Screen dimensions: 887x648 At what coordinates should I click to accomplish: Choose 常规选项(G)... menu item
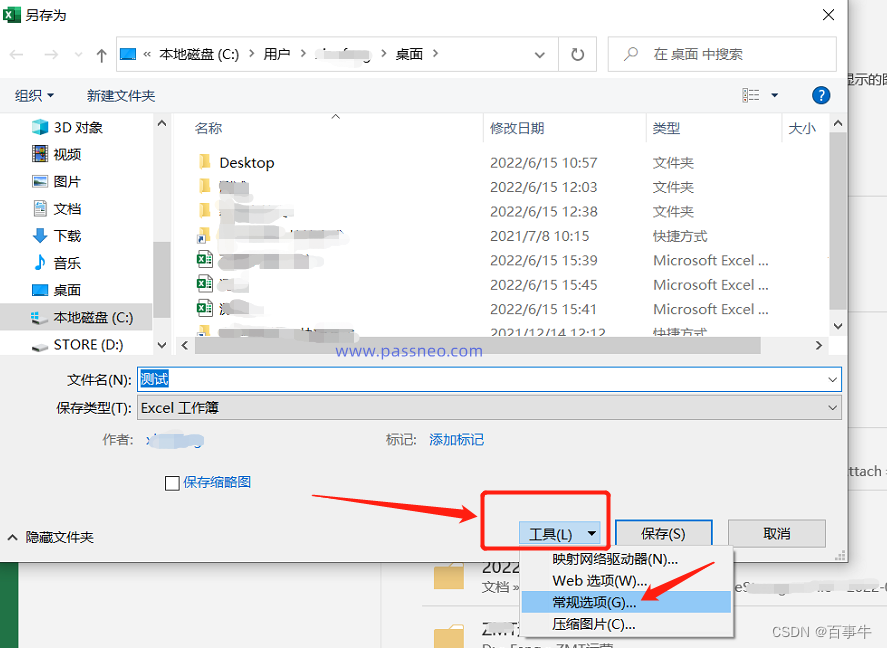(x=626, y=602)
